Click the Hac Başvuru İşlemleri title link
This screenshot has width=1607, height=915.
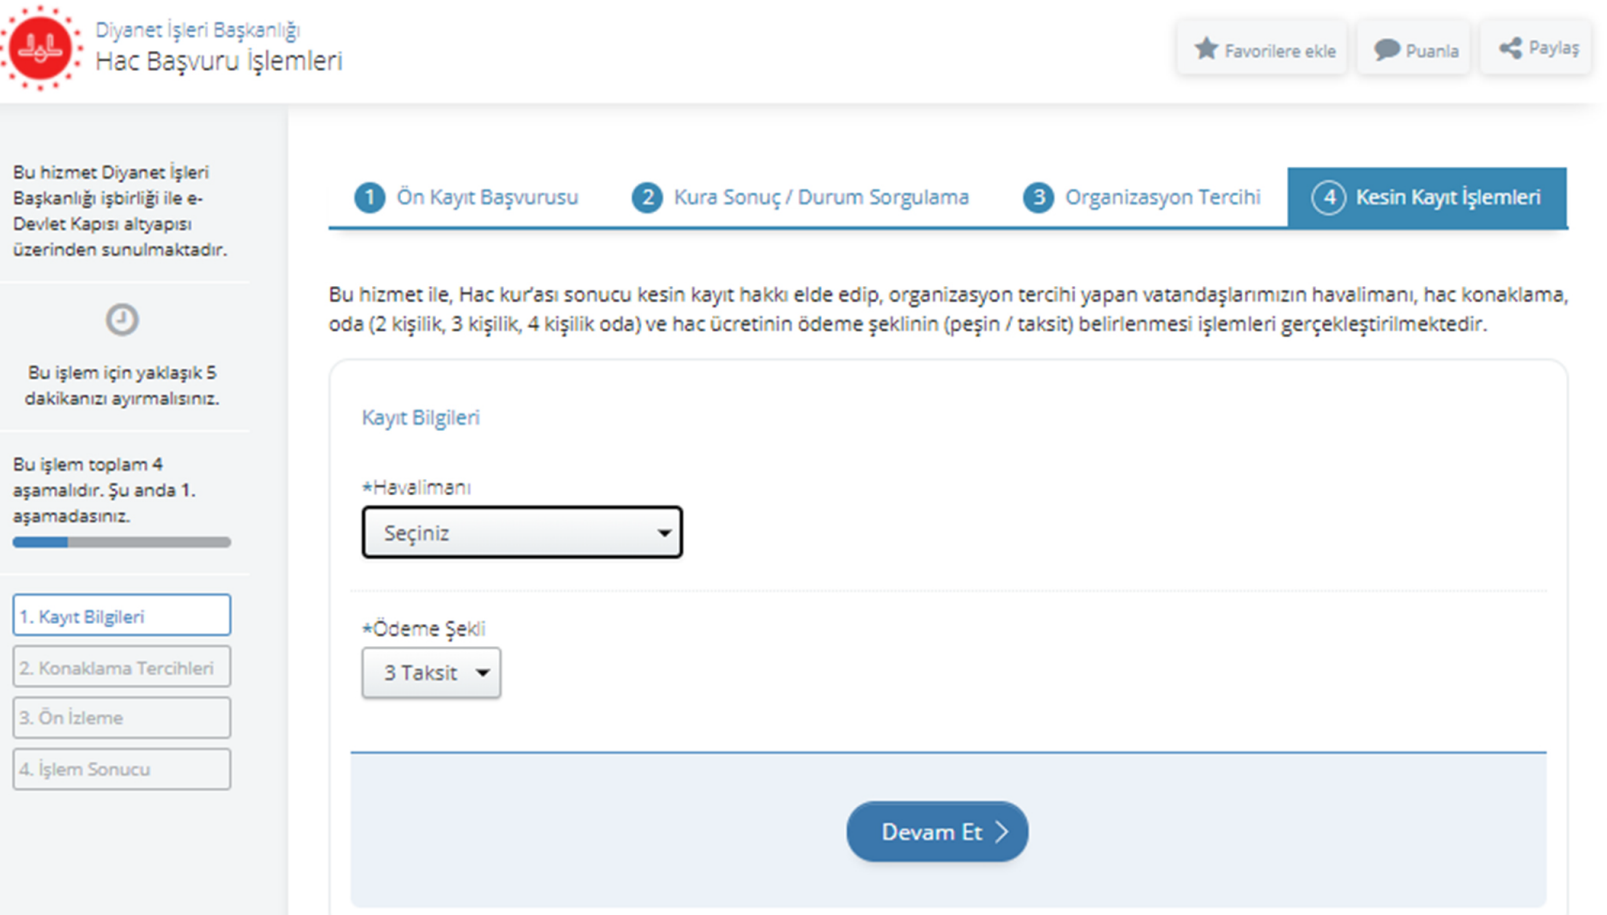219,61
